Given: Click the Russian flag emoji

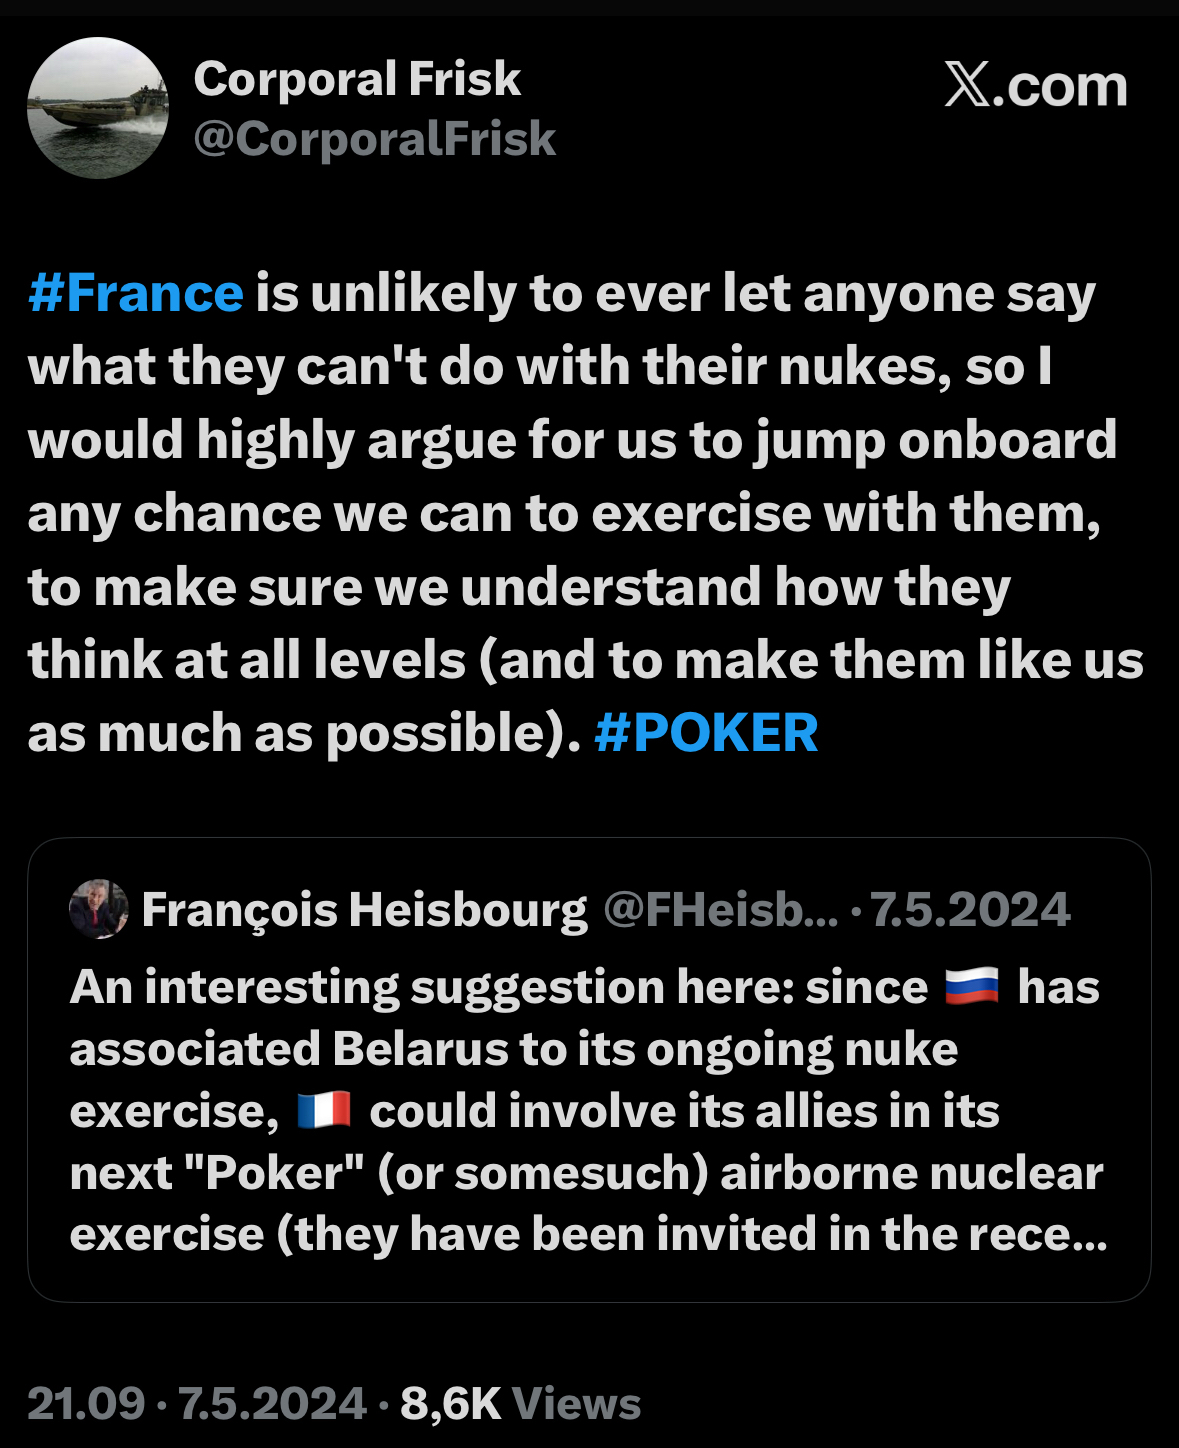Looking at the screenshot, I should click(x=972, y=987).
